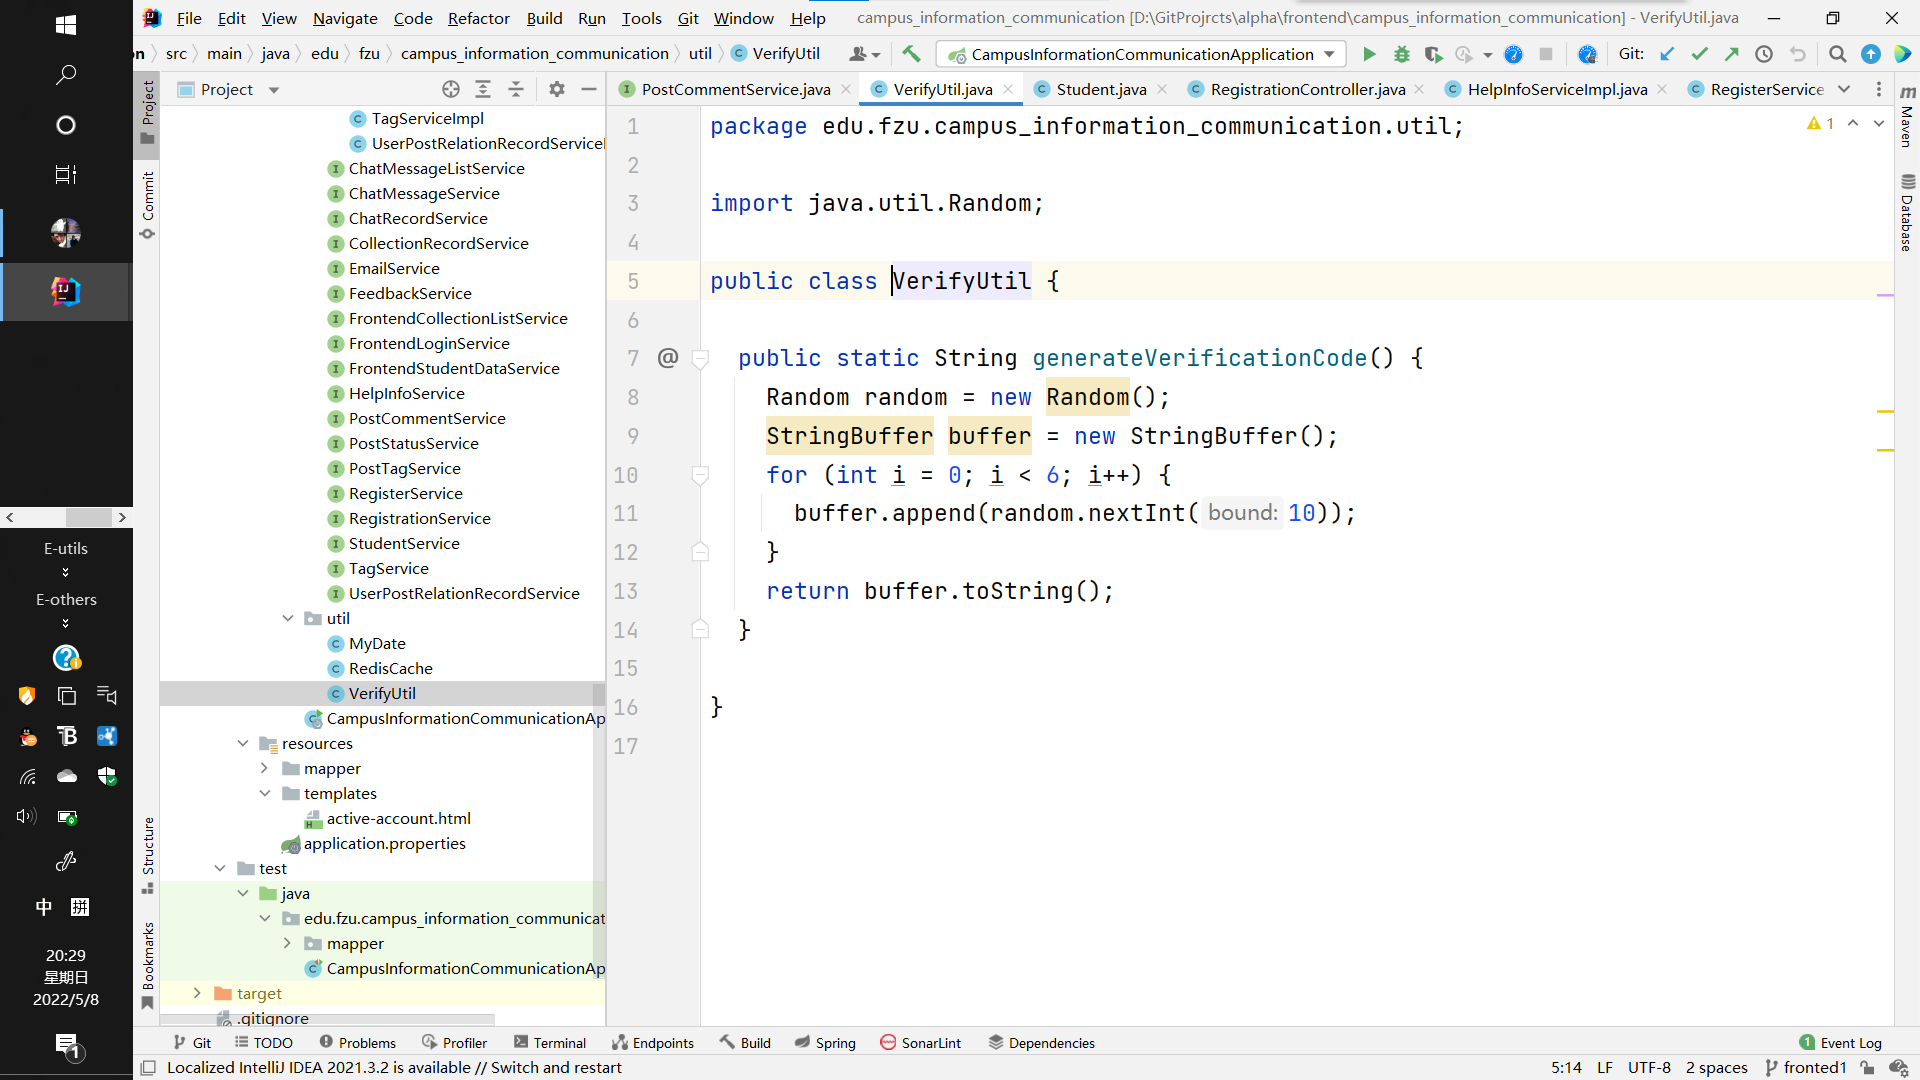1920x1080 pixels.
Task: Click Show History clock icon
Action: 1764,54
